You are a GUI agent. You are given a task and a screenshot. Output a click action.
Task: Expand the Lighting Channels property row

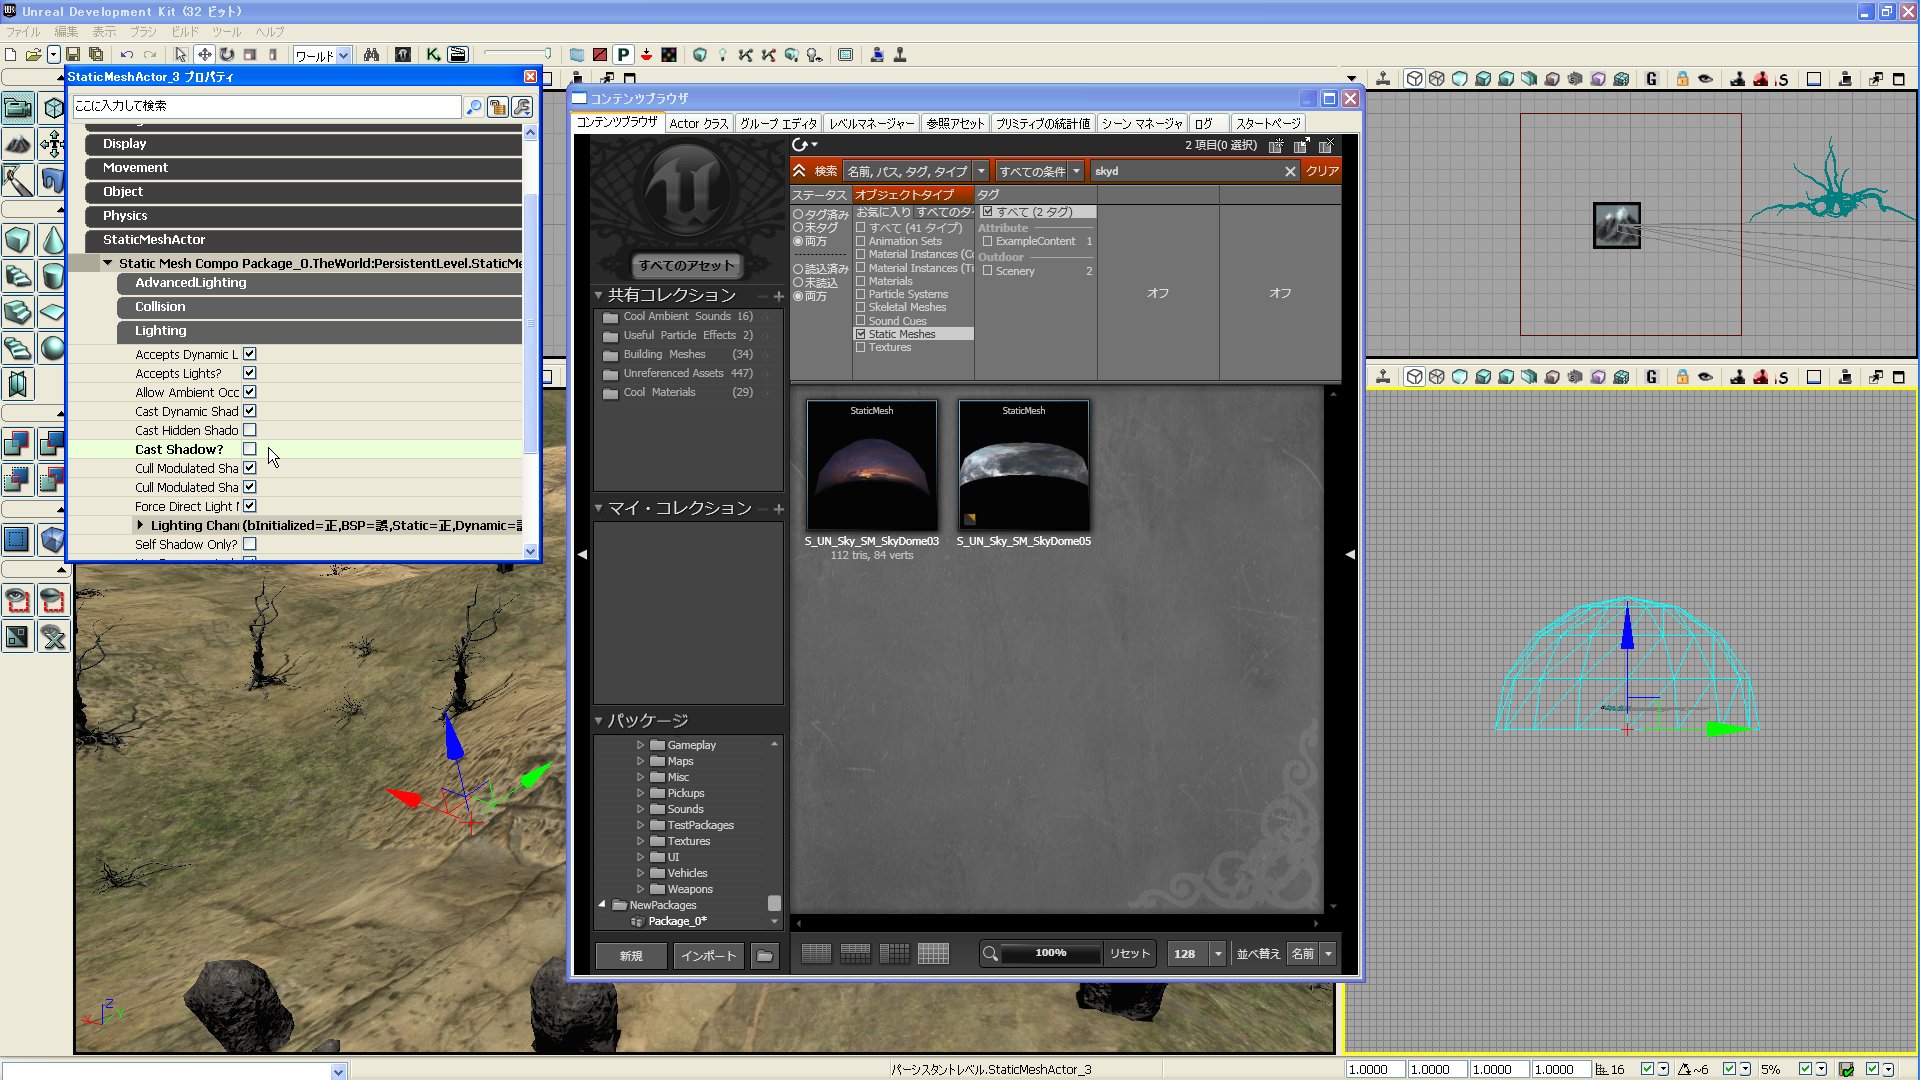[x=140, y=525]
